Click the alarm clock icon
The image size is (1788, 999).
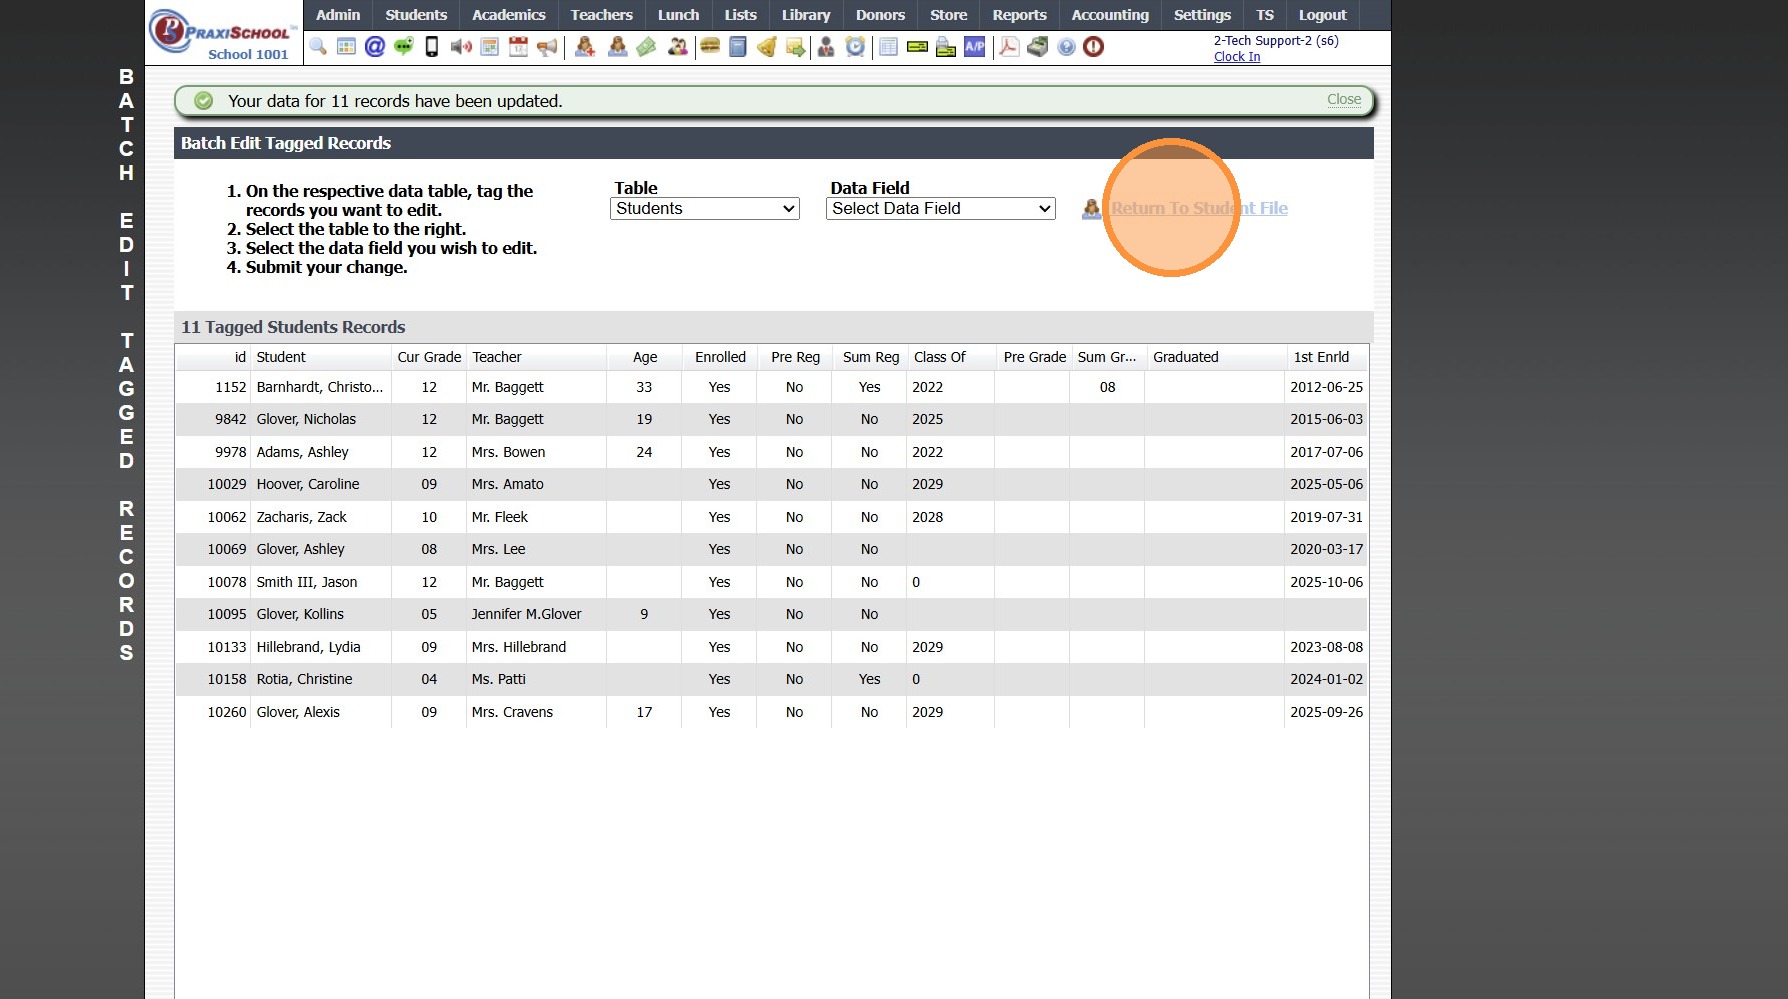point(855,47)
